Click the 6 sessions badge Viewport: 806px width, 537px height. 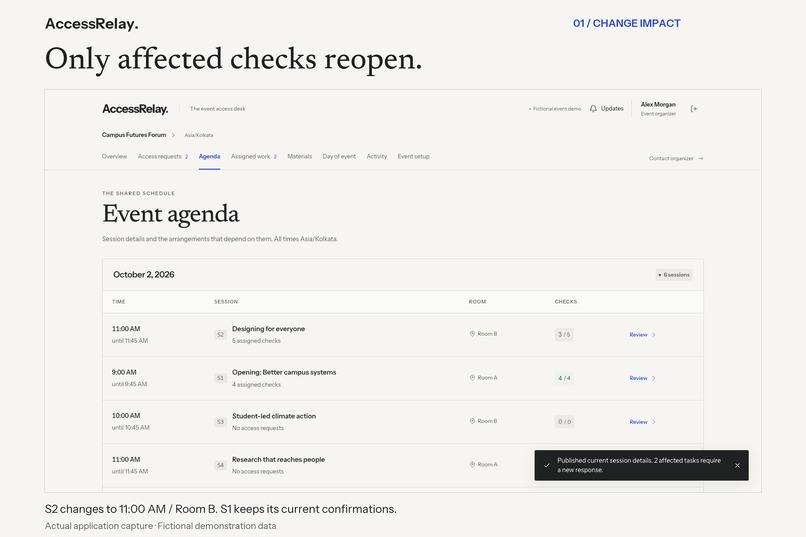(x=674, y=275)
